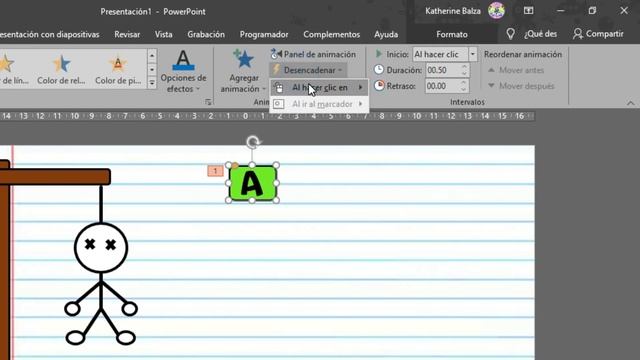Image resolution: width=640 pixels, height=360 pixels.
Task: Click Agregar animación star button
Action: tap(244, 71)
